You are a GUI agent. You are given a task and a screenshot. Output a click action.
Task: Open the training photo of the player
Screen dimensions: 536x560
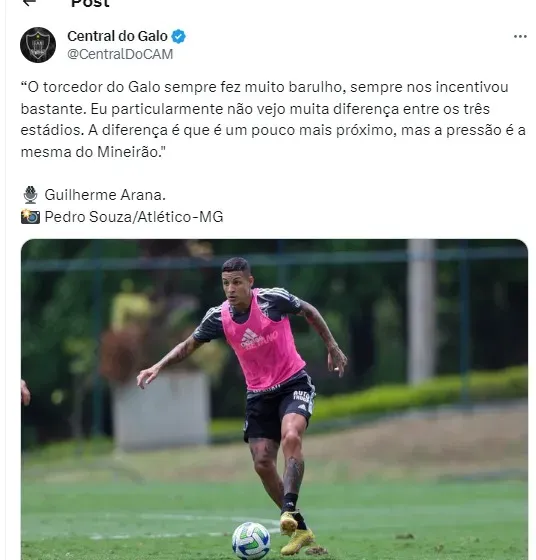274,399
